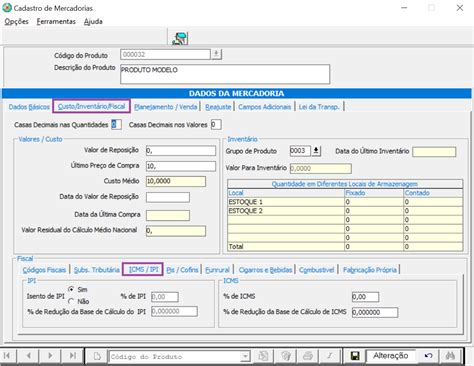The height and width of the screenshot is (366, 474).
Task: Click Grupo de Produto code field
Action: tap(300, 151)
